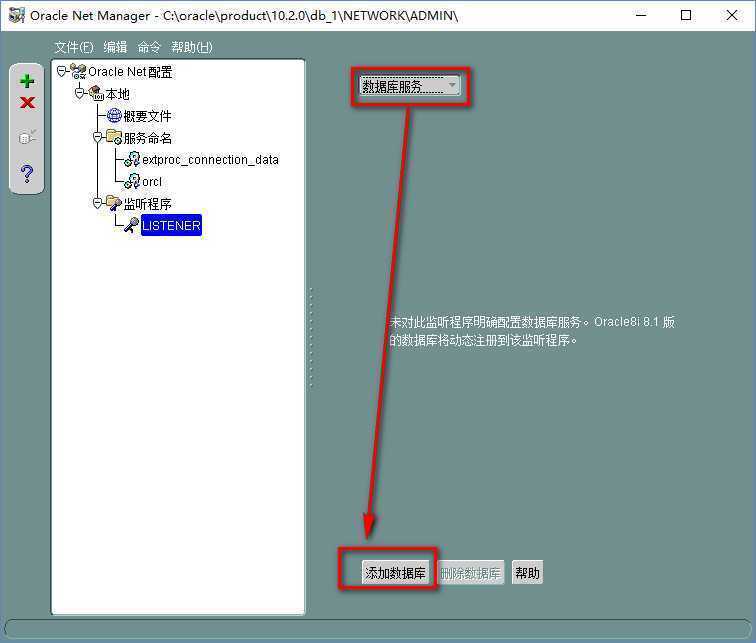756x643 pixels.
Task: Click the 监听程序 folder icon
Action: (114, 203)
